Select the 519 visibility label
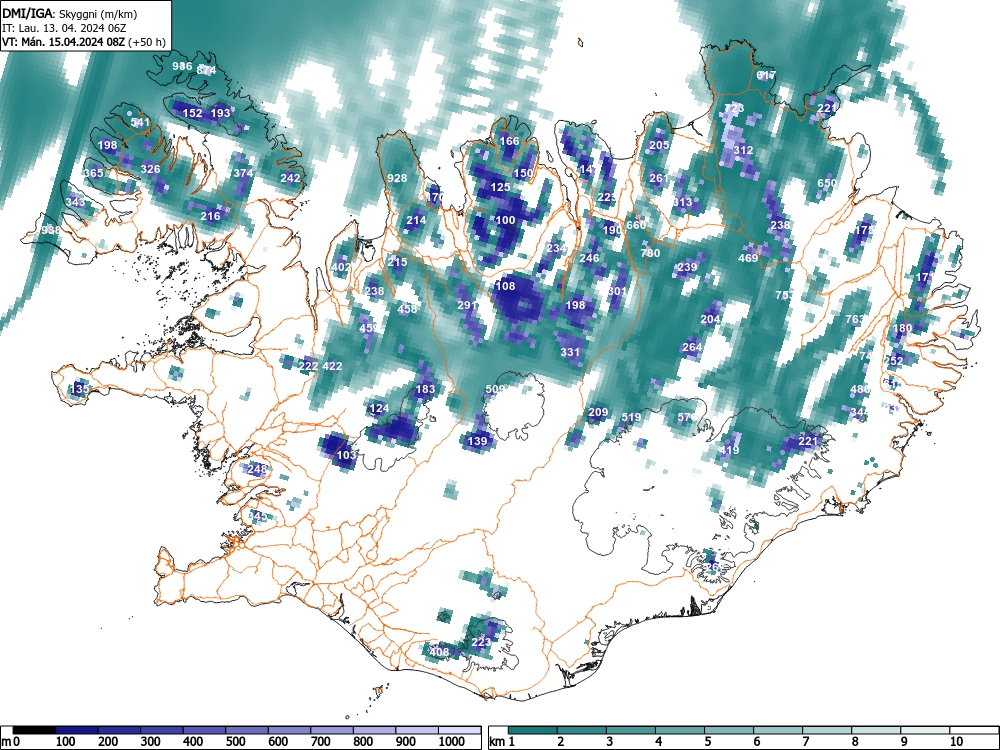This screenshot has width=1000, height=750. tap(631, 418)
